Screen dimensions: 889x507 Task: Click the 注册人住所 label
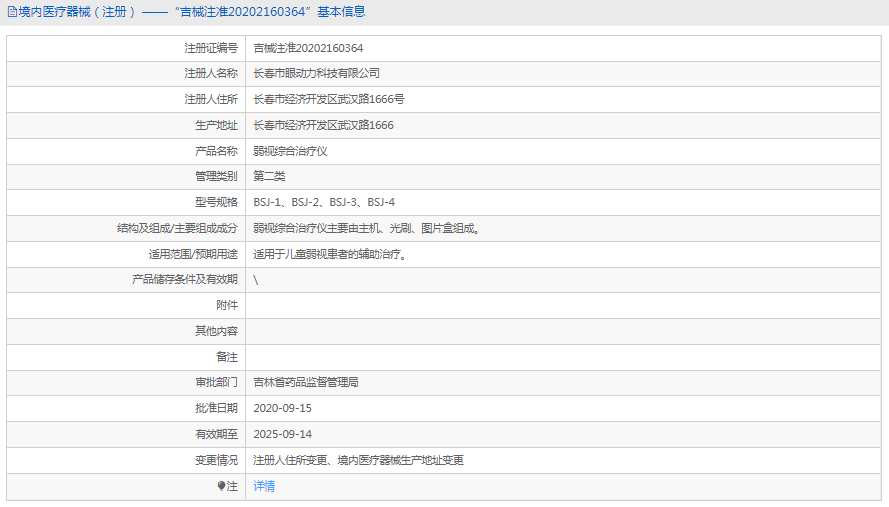tap(211, 99)
